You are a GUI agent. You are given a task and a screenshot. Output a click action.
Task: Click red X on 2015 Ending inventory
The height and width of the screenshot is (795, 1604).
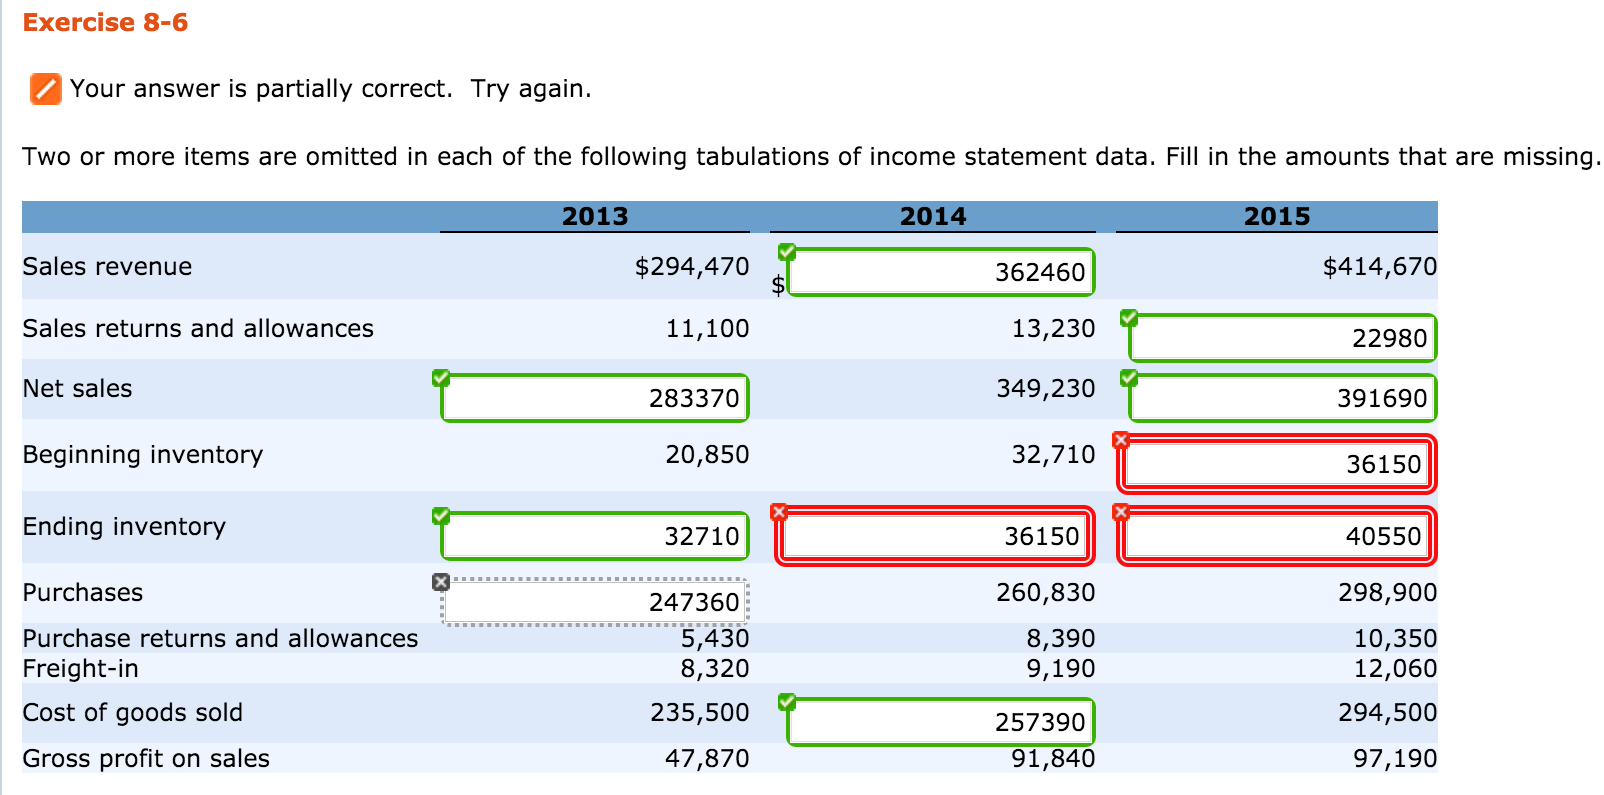[1120, 512]
